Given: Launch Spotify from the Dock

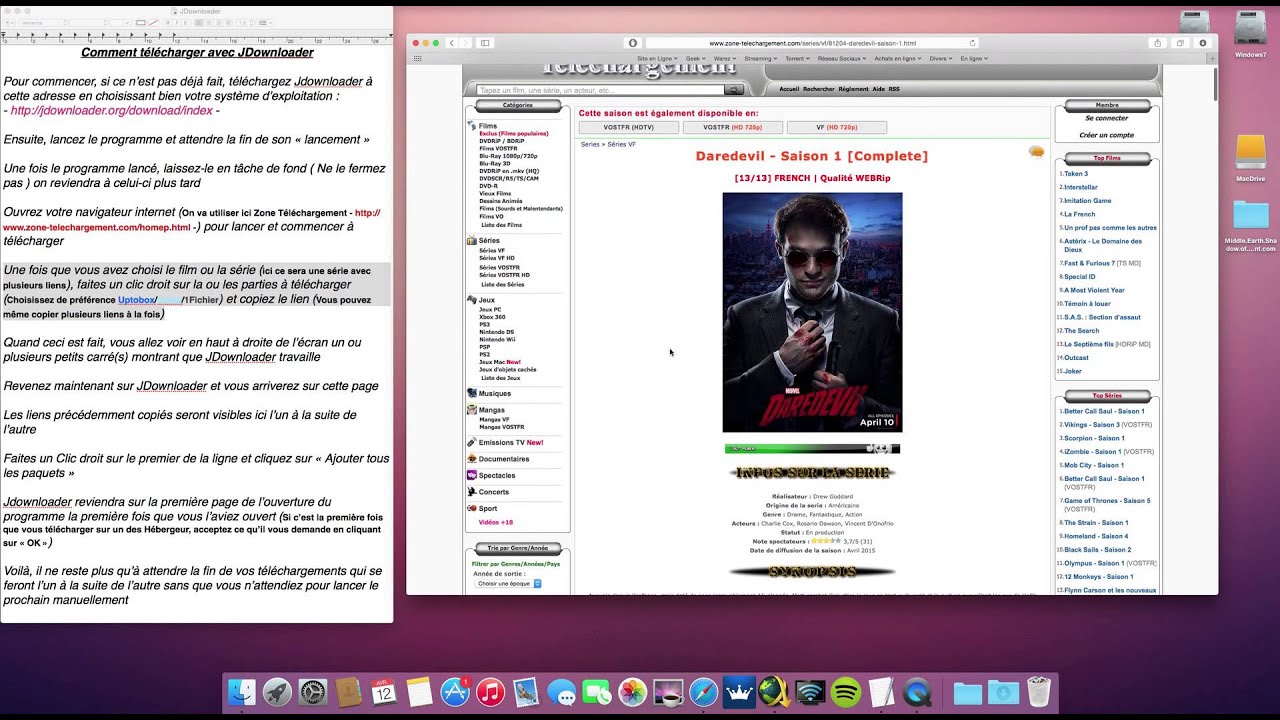Looking at the screenshot, I should click(x=846, y=692).
